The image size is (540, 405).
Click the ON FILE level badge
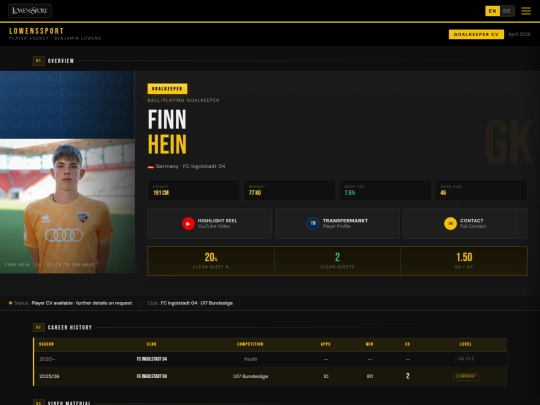coord(466,359)
